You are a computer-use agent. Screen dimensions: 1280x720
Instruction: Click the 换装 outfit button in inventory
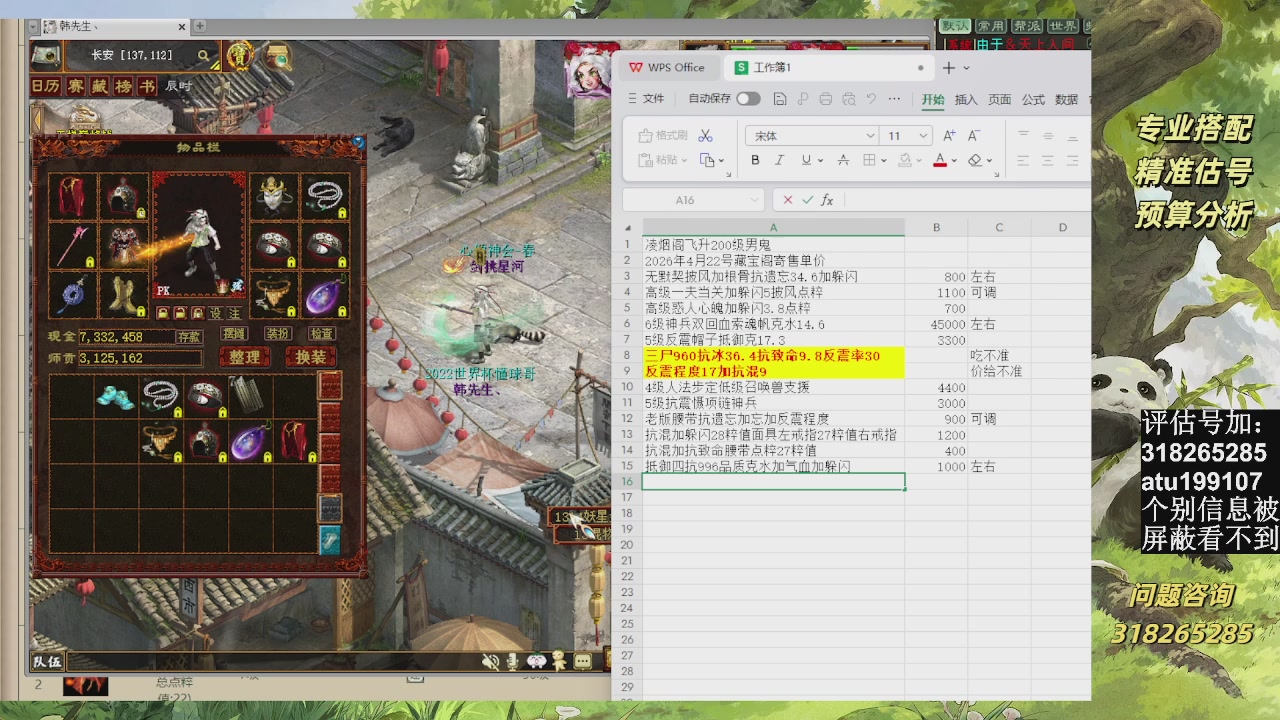point(310,357)
